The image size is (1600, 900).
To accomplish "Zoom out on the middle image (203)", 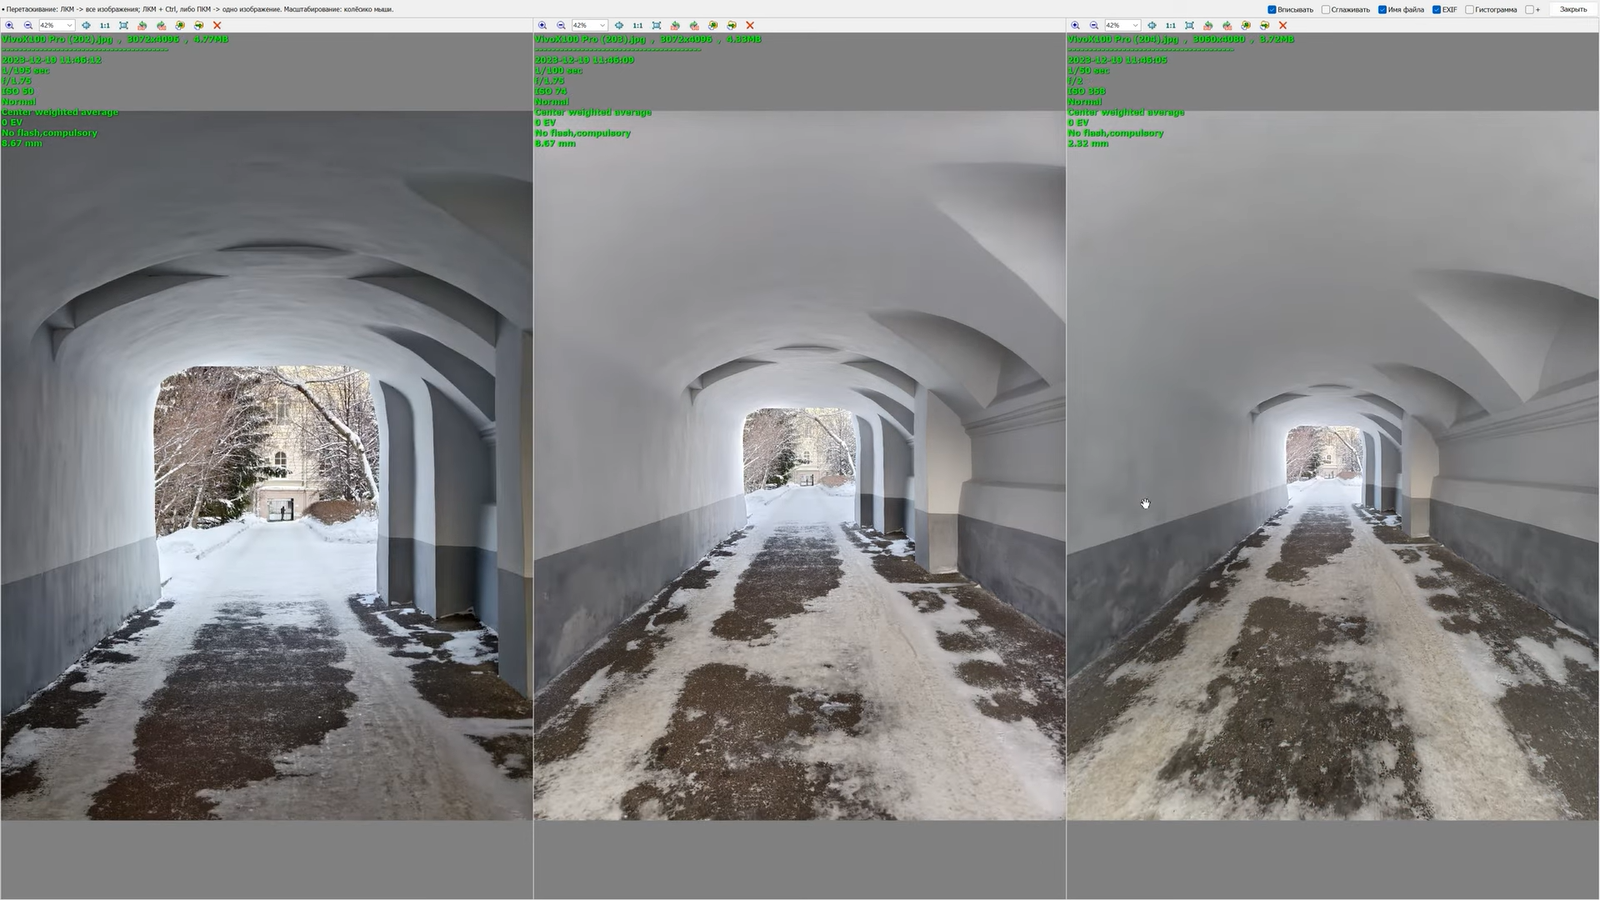I will tap(561, 25).
